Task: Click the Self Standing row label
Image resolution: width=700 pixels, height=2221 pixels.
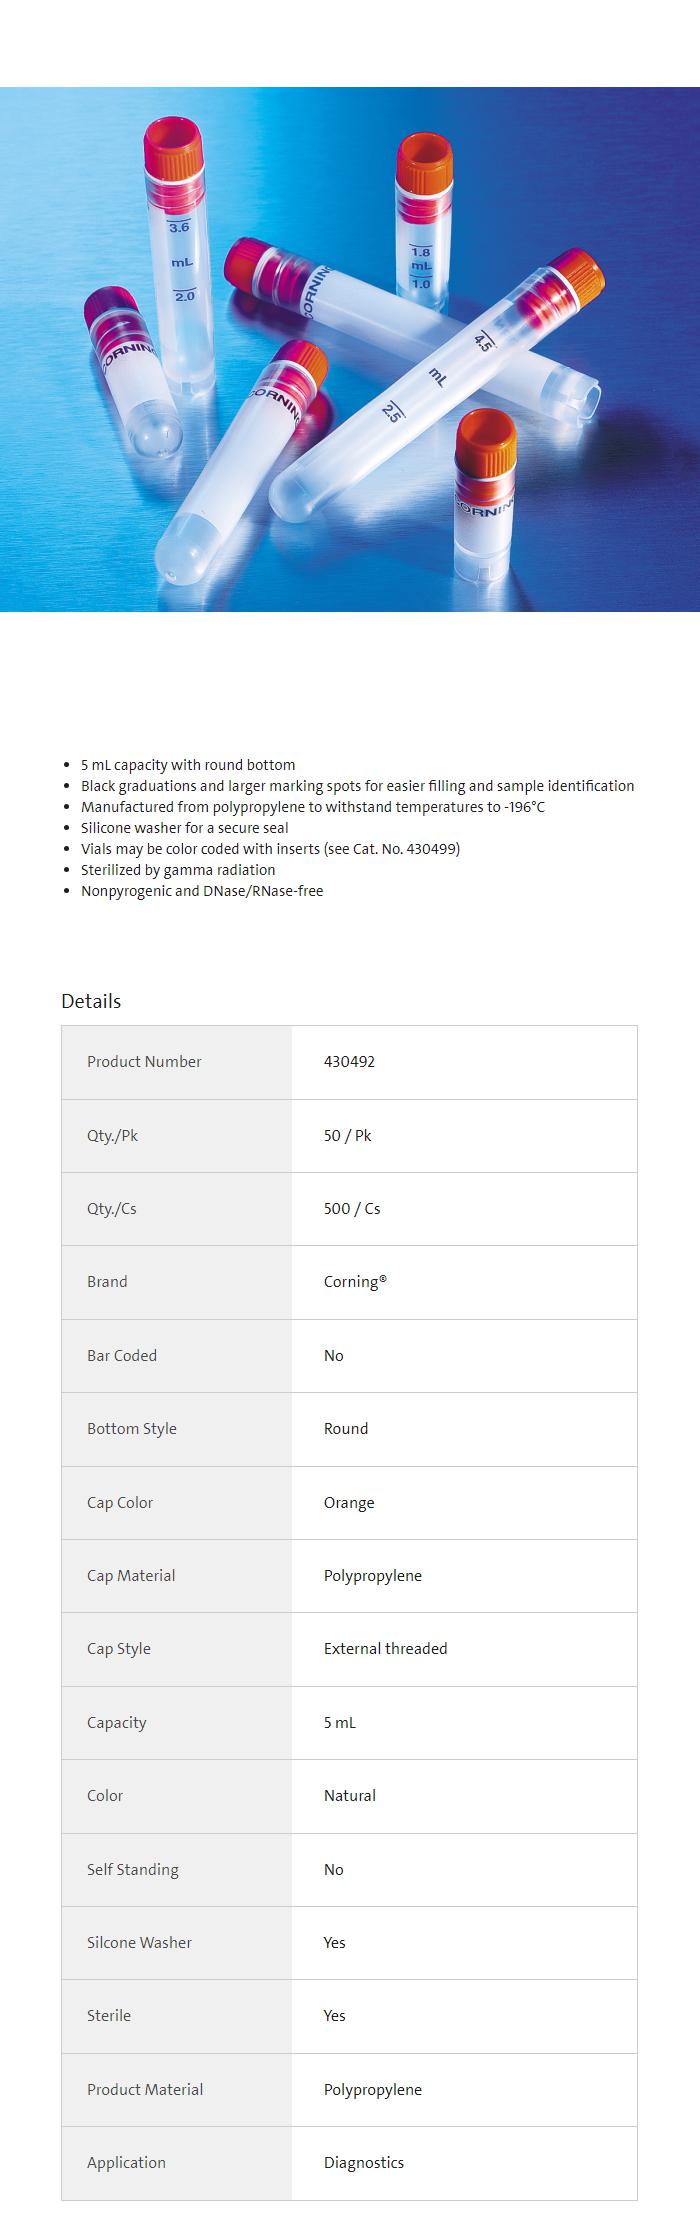Action: [133, 1870]
